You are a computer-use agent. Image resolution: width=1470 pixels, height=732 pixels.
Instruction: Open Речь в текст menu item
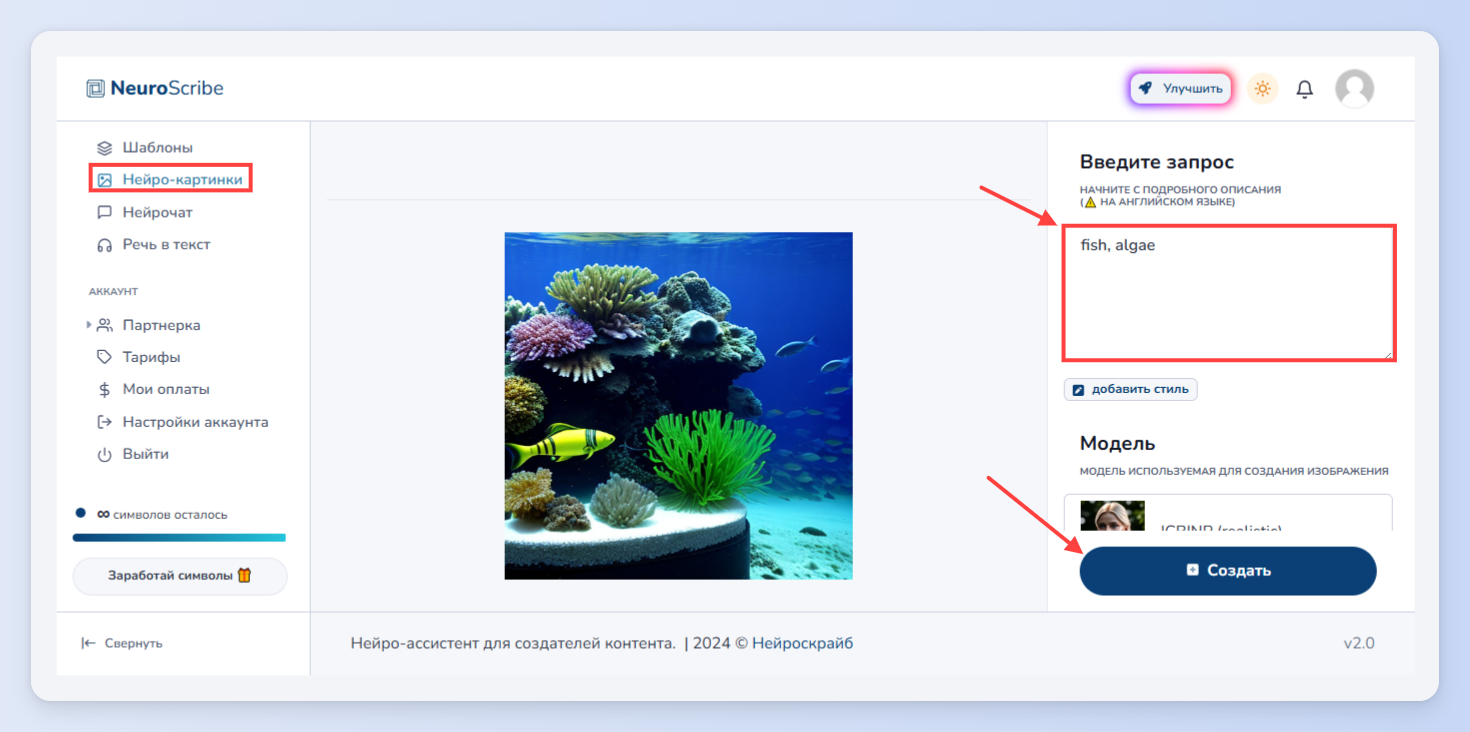point(153,245)
